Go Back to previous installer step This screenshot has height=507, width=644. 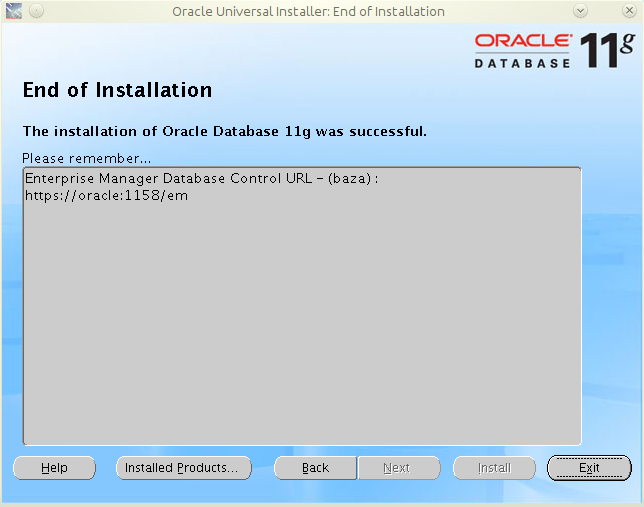(x=315, y=468)
